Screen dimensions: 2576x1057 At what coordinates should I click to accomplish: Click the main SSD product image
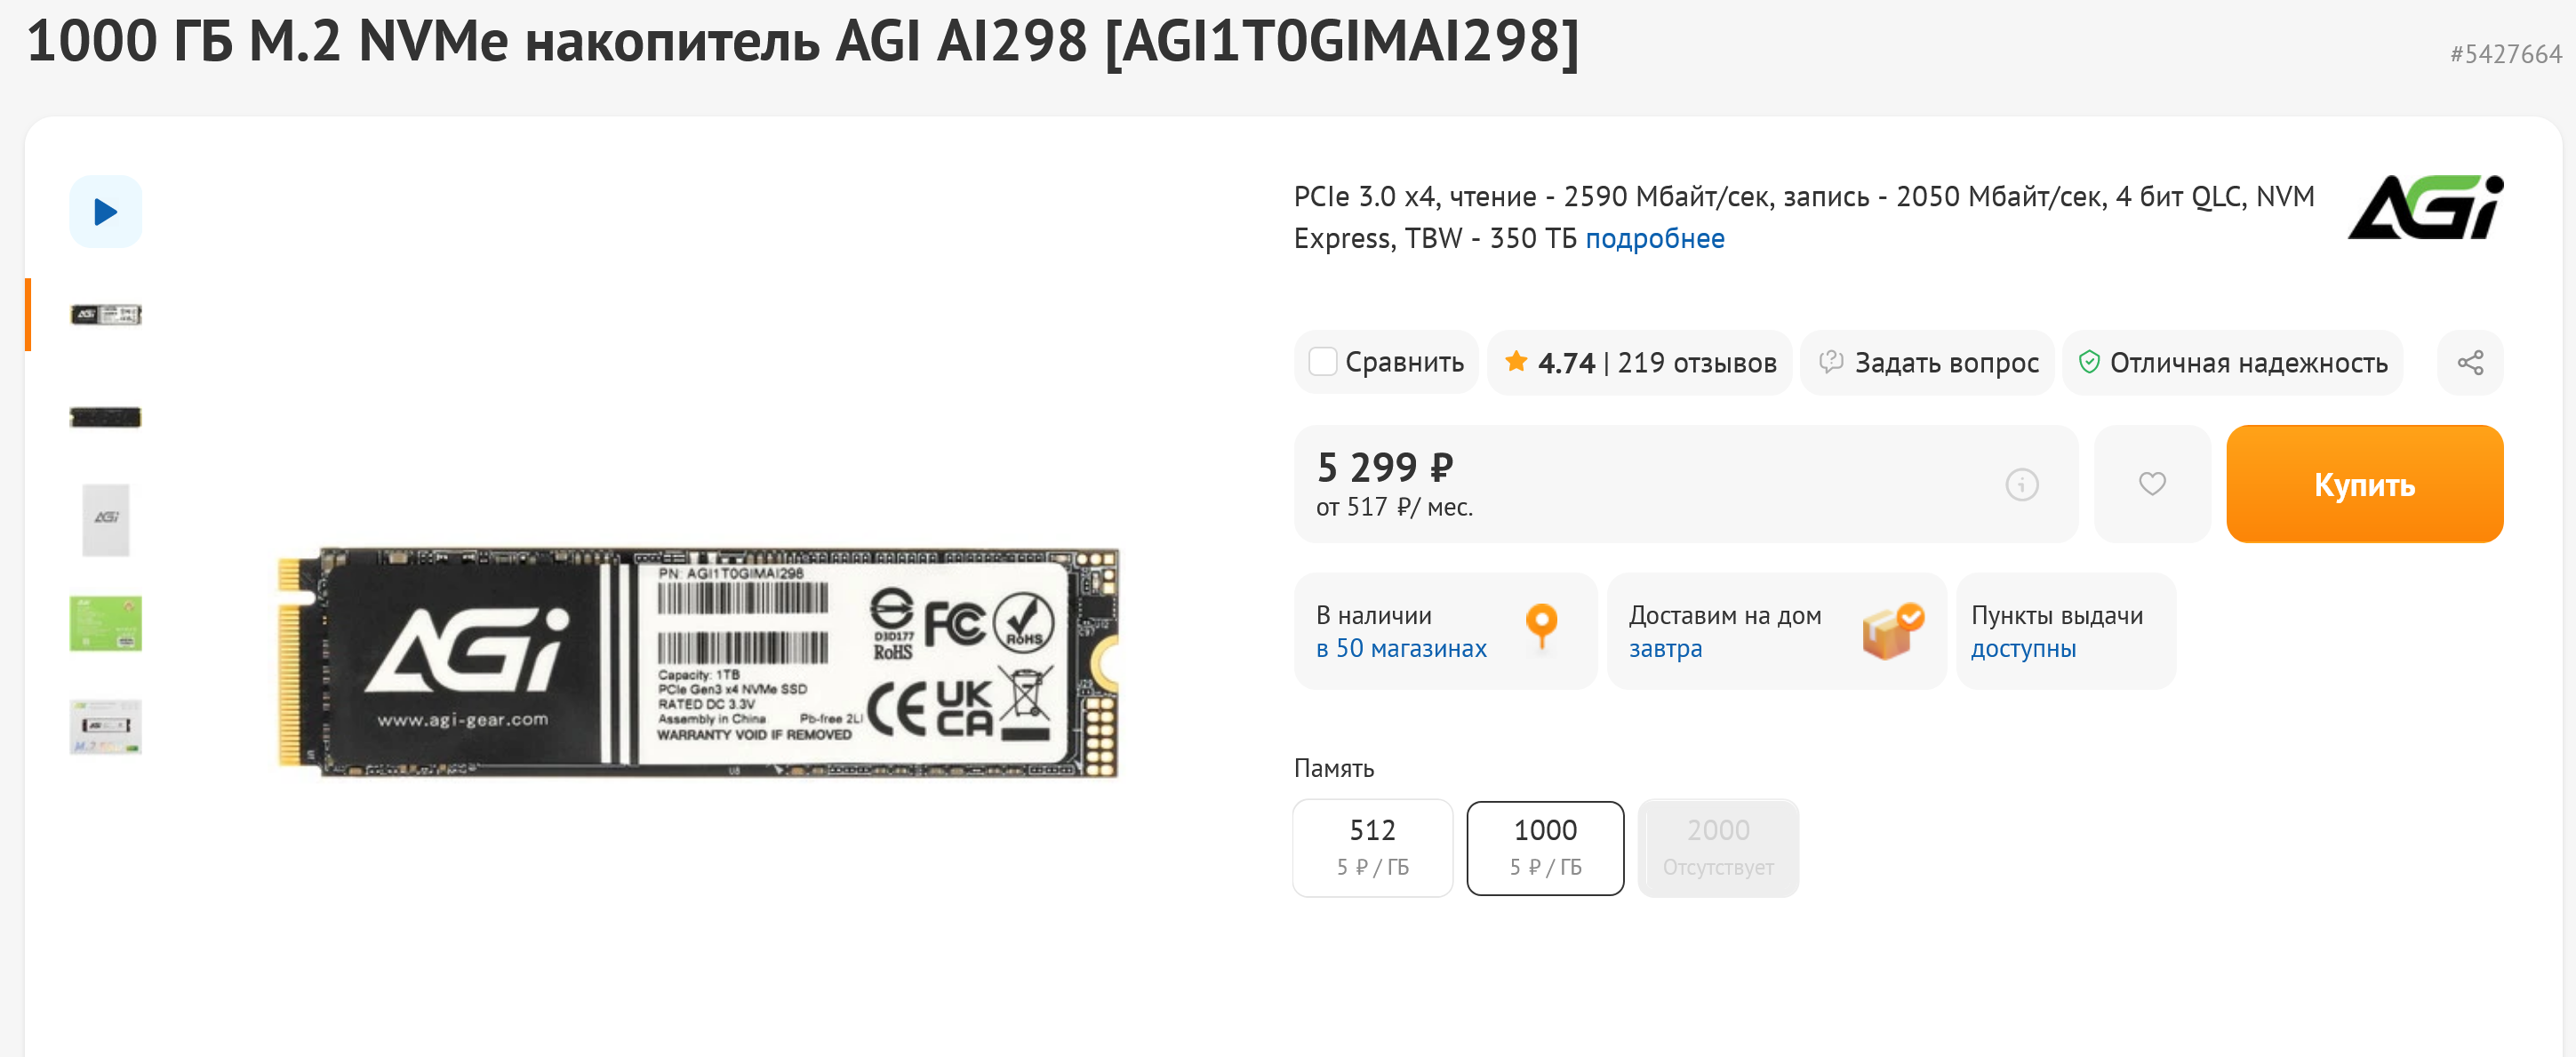click(x=697, y=661)
